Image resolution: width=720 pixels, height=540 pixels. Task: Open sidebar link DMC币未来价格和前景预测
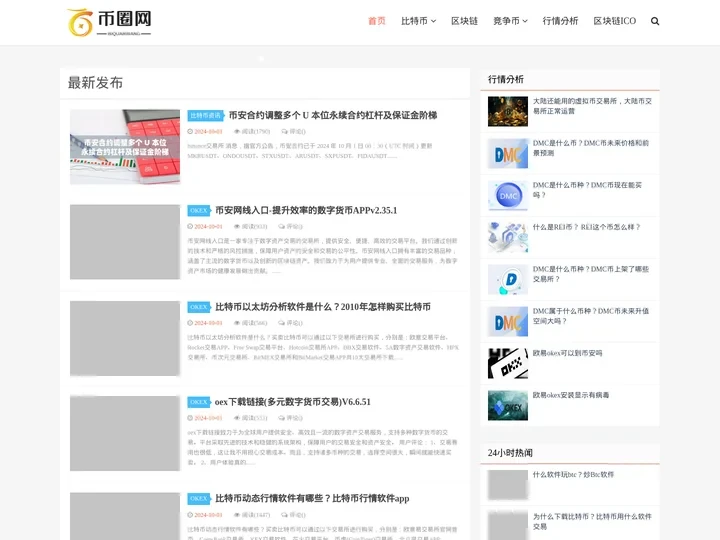point(591,148)
